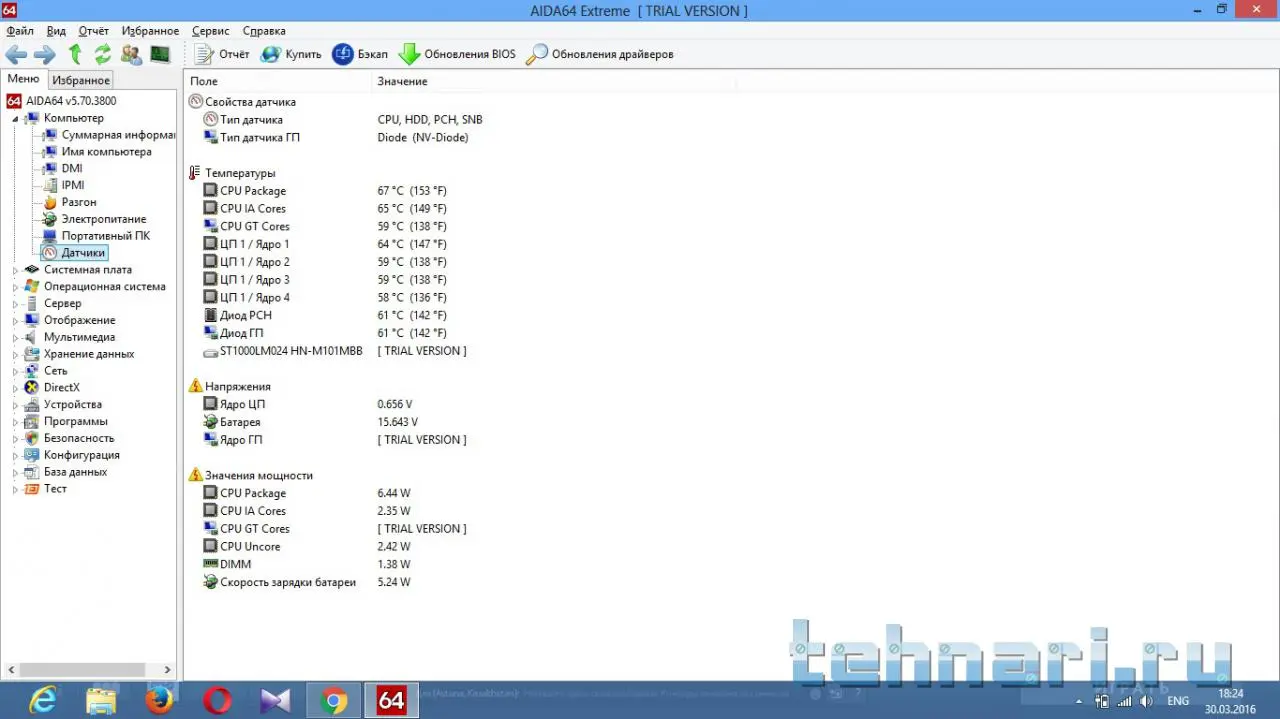Click the sidebar horizontal scrollbar right arrow

(x=169, y=670)
